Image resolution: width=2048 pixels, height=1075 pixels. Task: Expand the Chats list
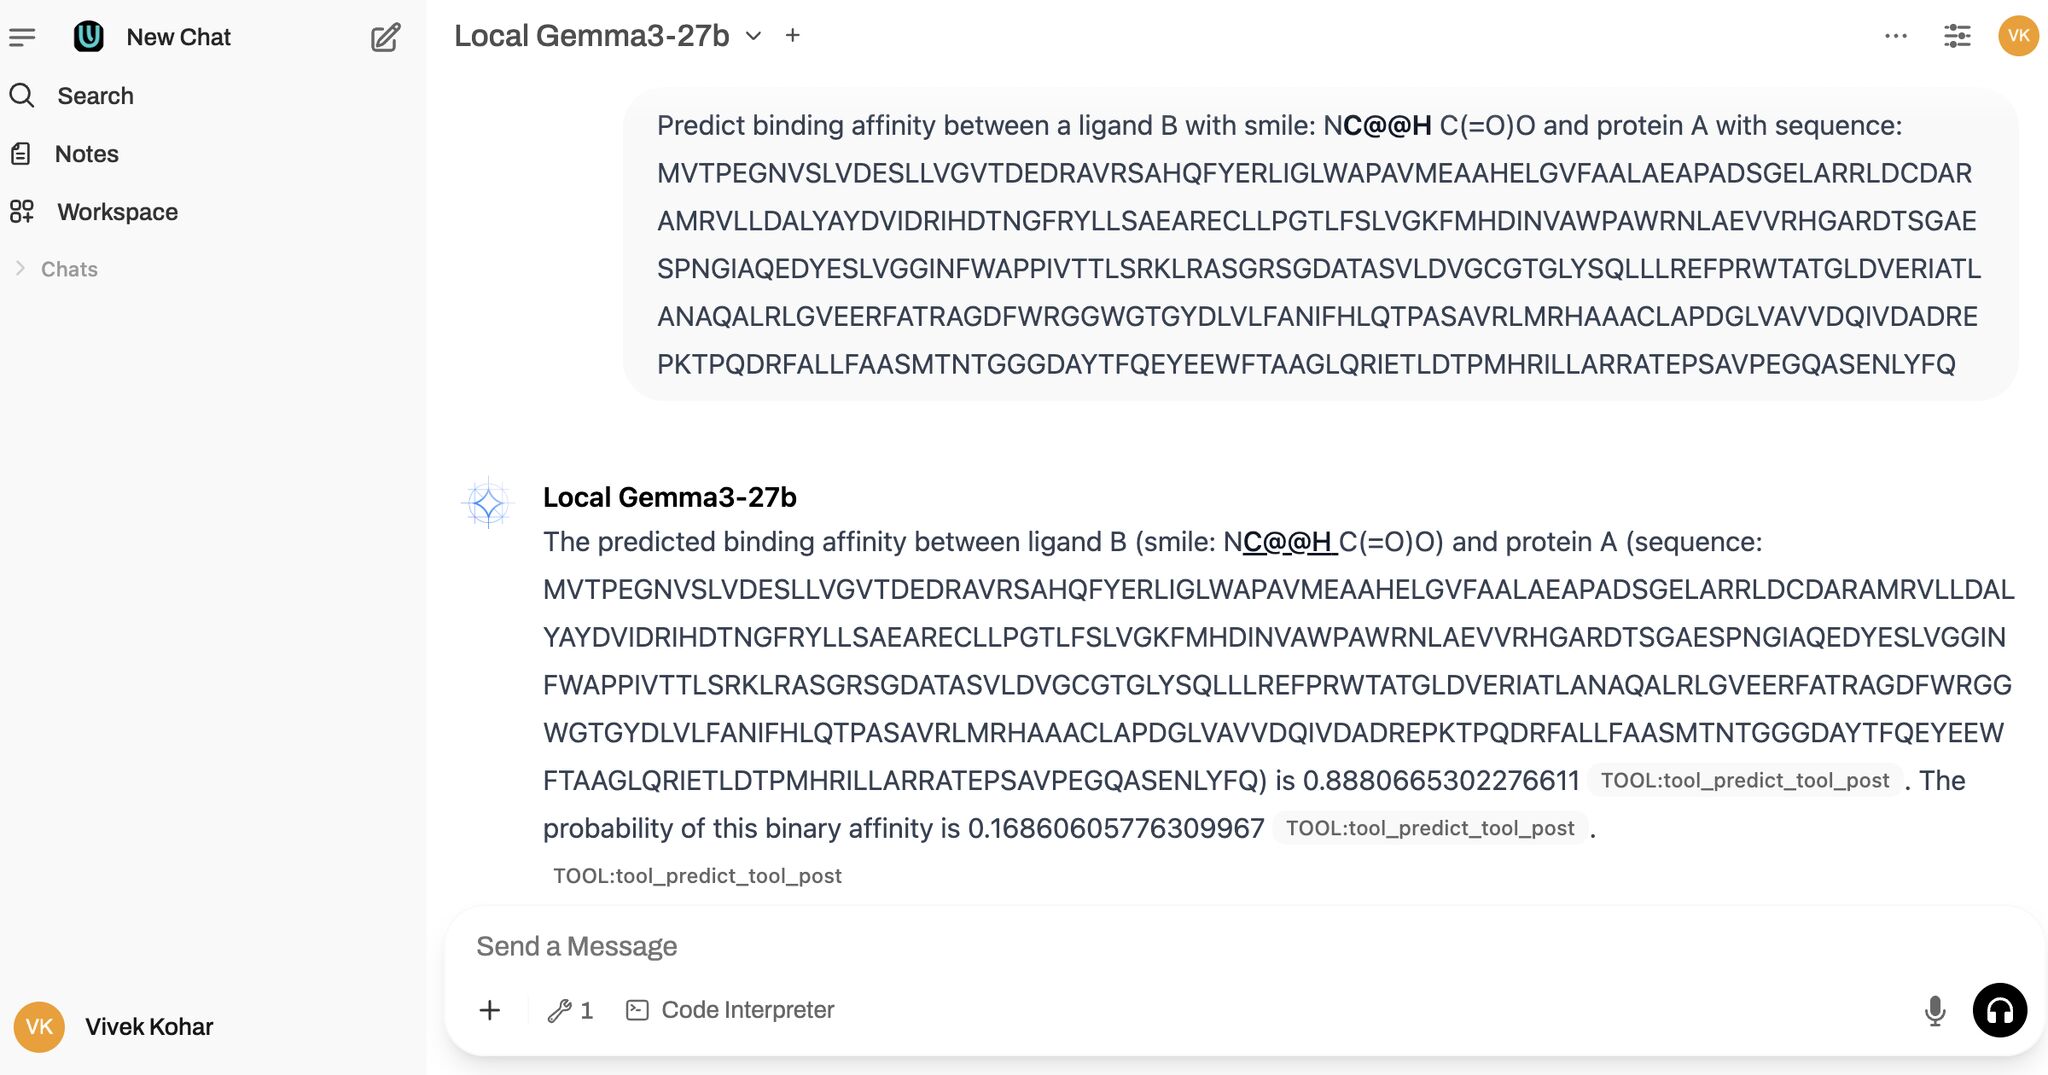[x=68, y=269]
